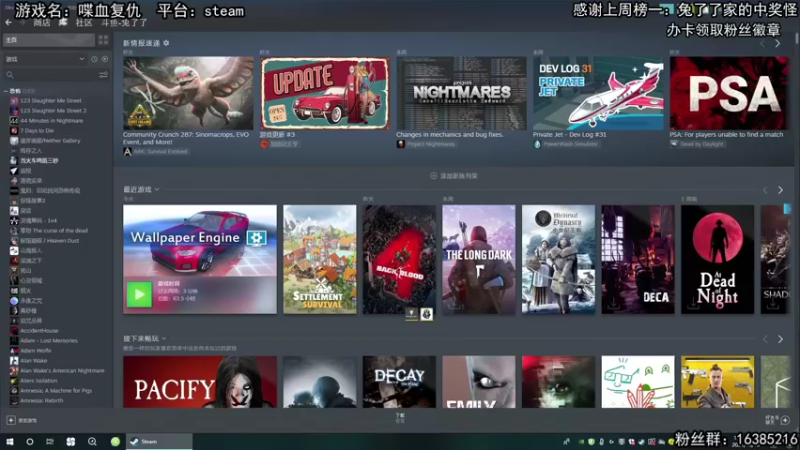Open Task View on the taskbar

click(x=50, y=442)
